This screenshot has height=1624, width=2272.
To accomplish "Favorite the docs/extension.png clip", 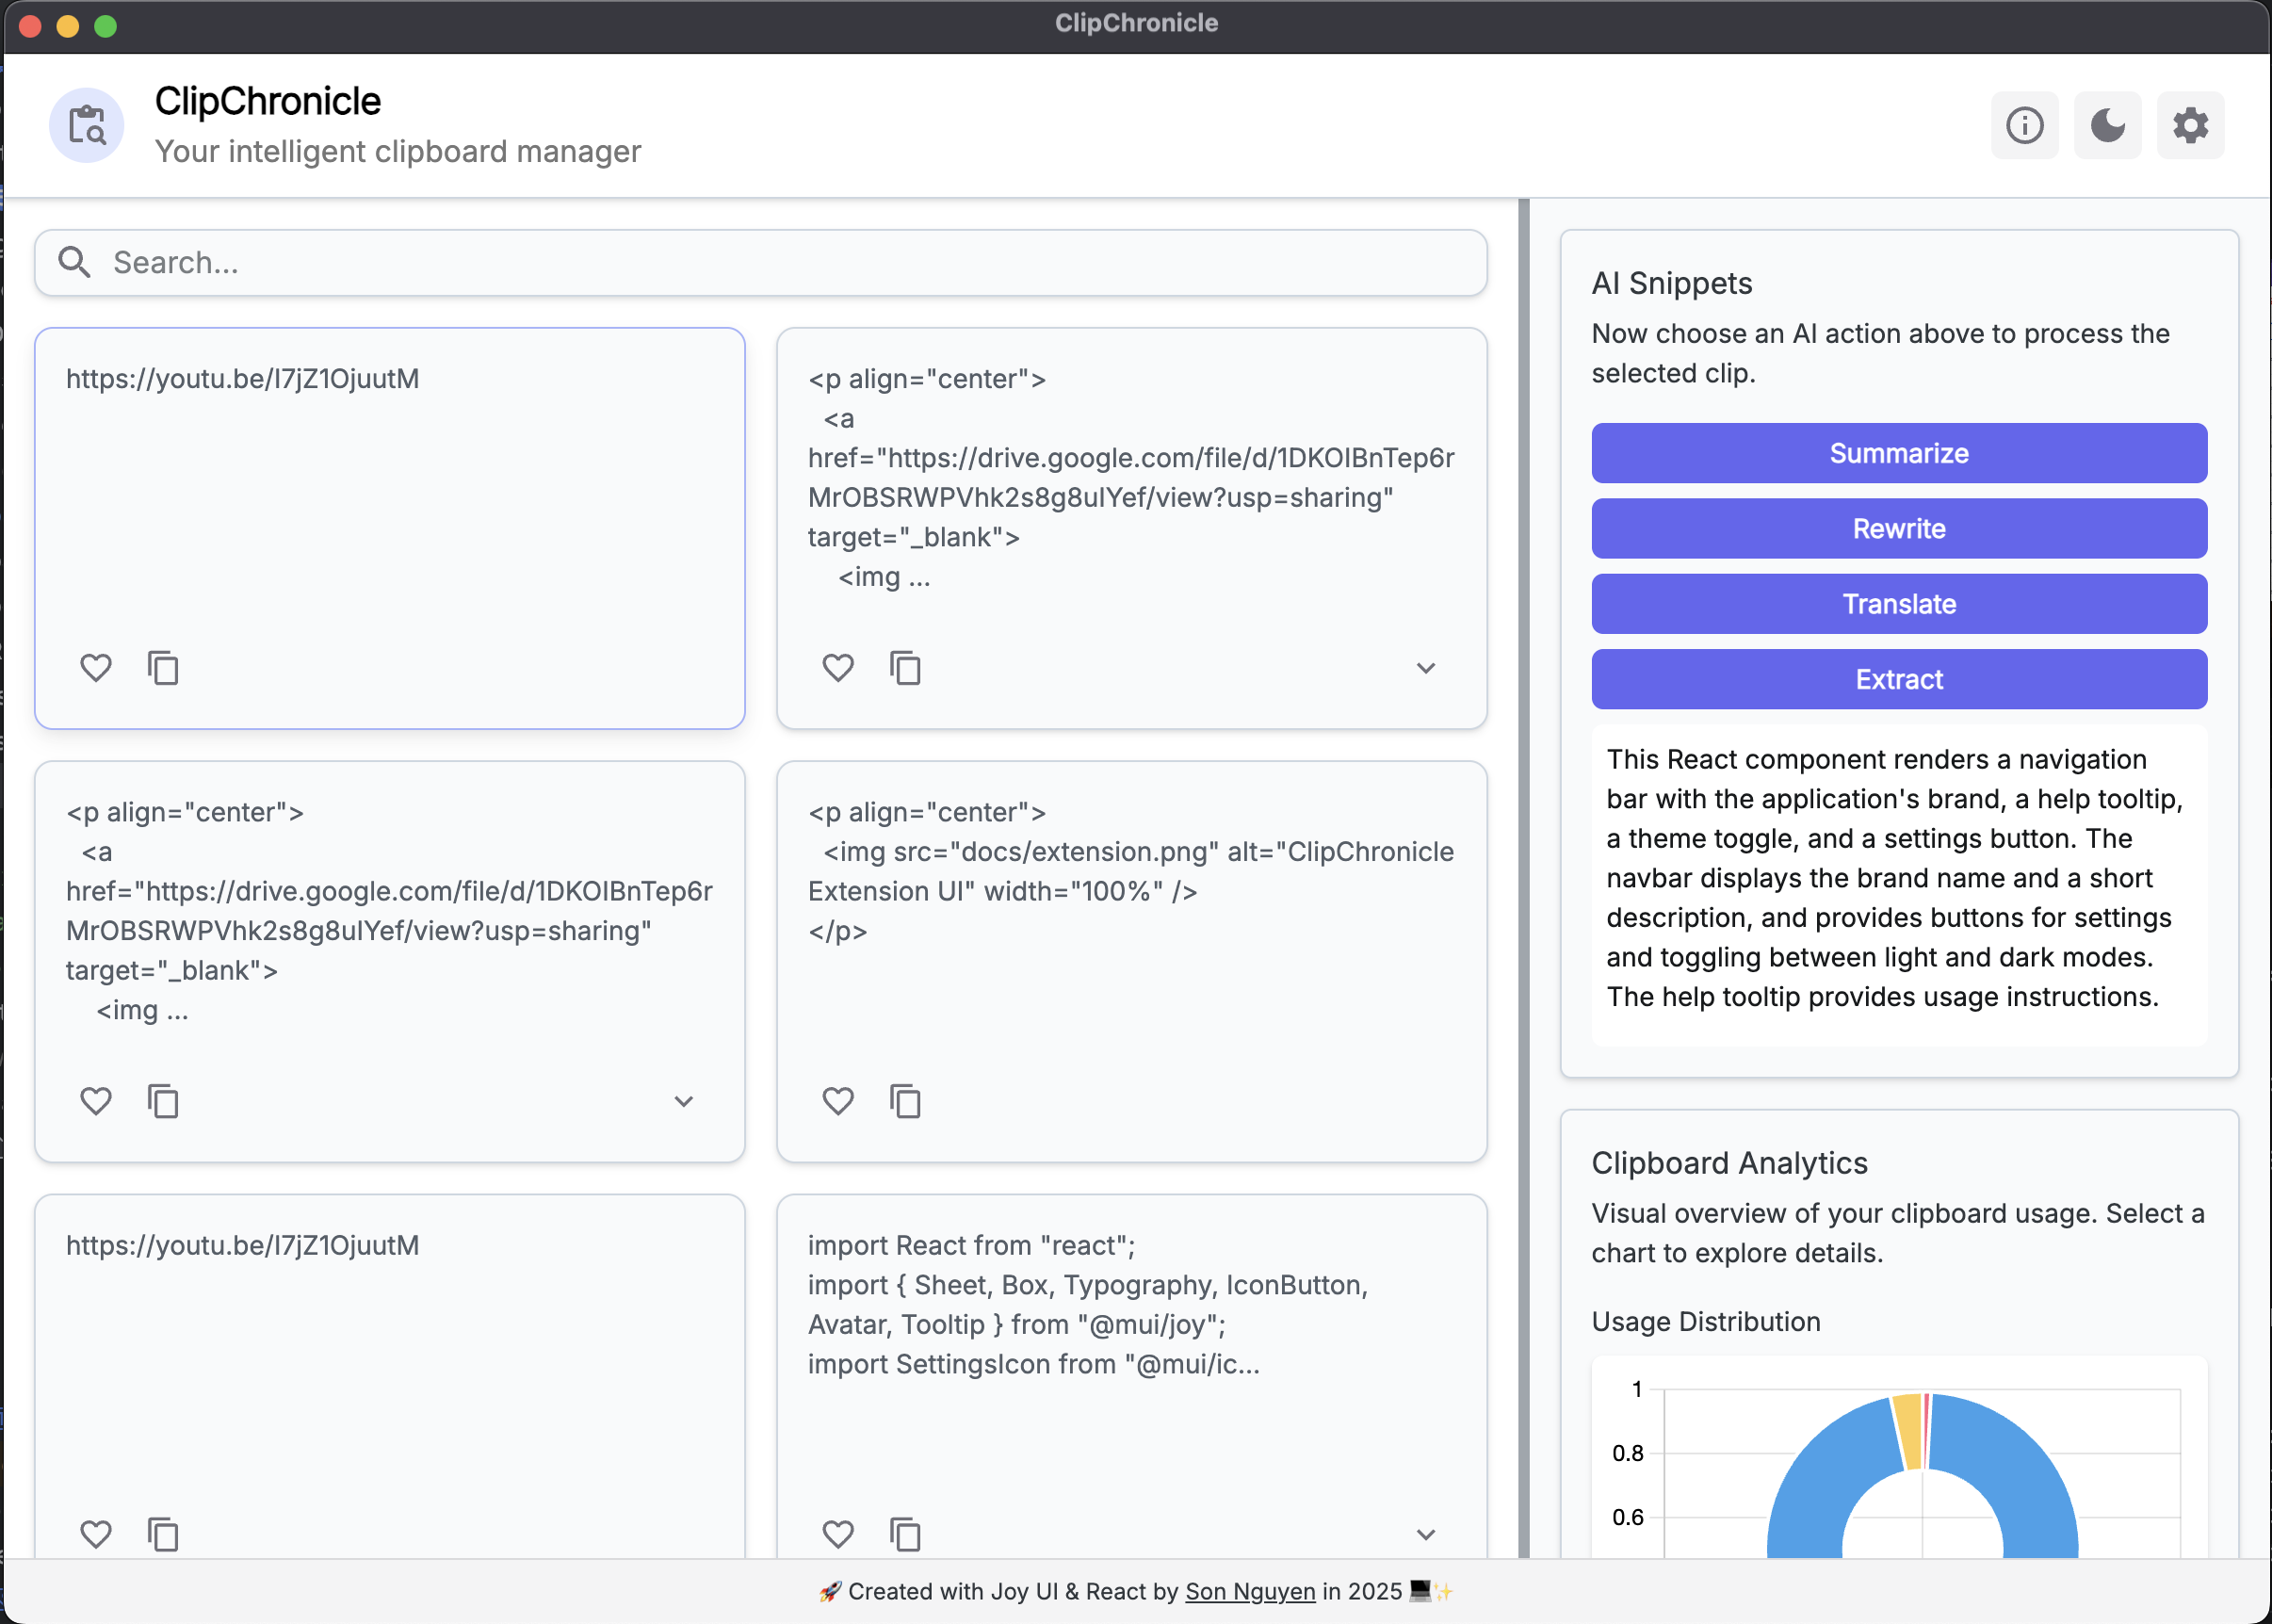I will (838, 1101).
